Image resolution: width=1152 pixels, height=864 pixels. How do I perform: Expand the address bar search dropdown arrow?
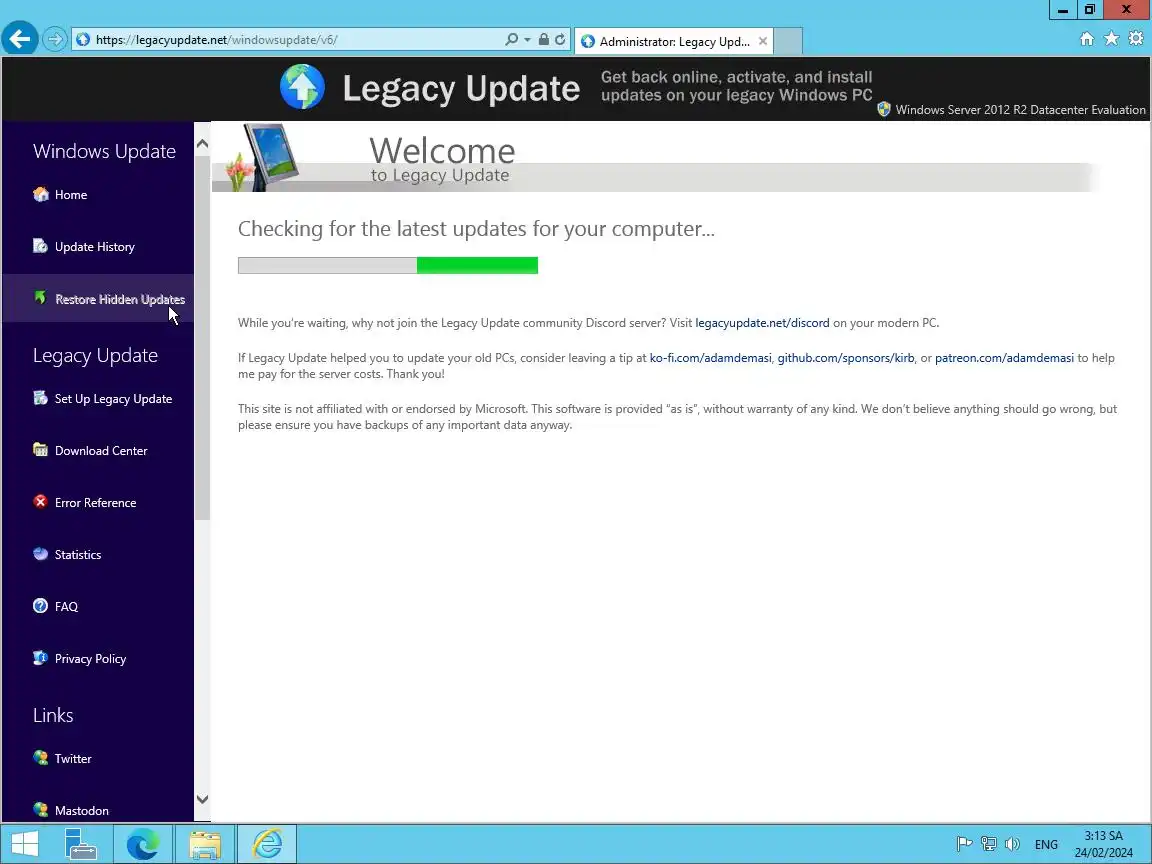click(528, 40)
